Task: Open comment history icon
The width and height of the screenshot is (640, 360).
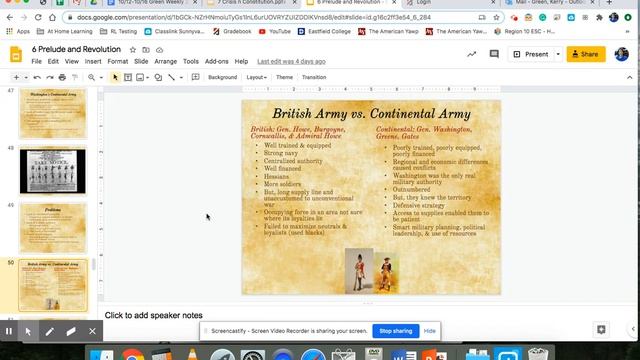Action: click(494, 54)
